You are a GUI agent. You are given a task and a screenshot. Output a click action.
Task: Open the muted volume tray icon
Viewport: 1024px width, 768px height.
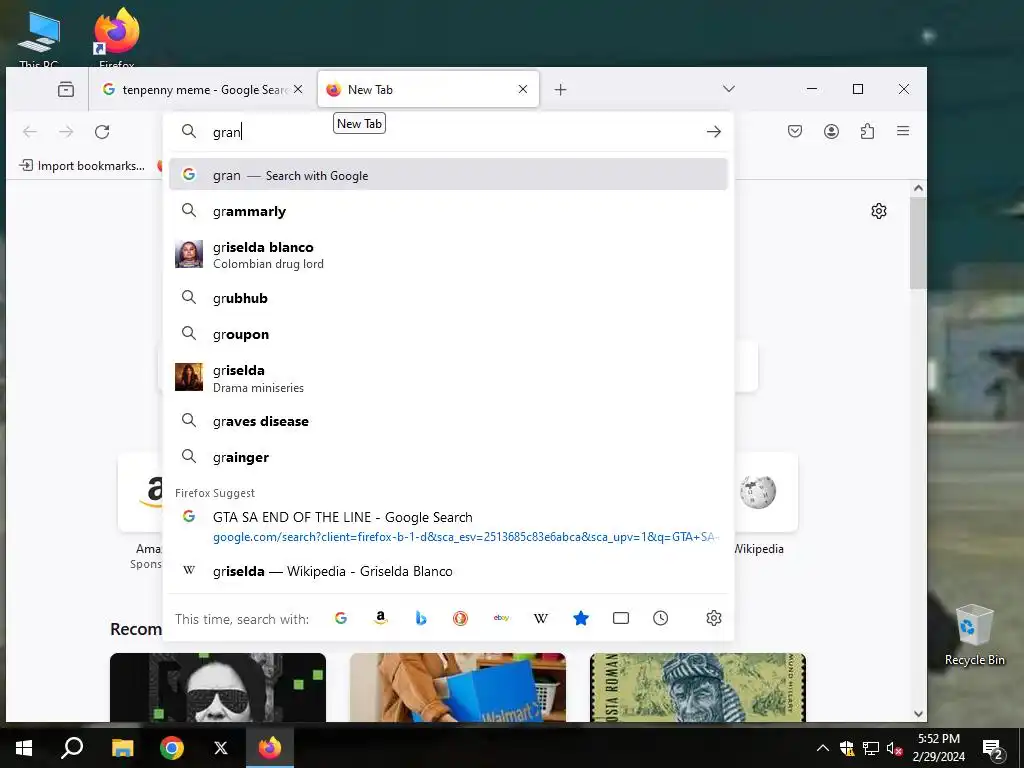tap(894, 748)
